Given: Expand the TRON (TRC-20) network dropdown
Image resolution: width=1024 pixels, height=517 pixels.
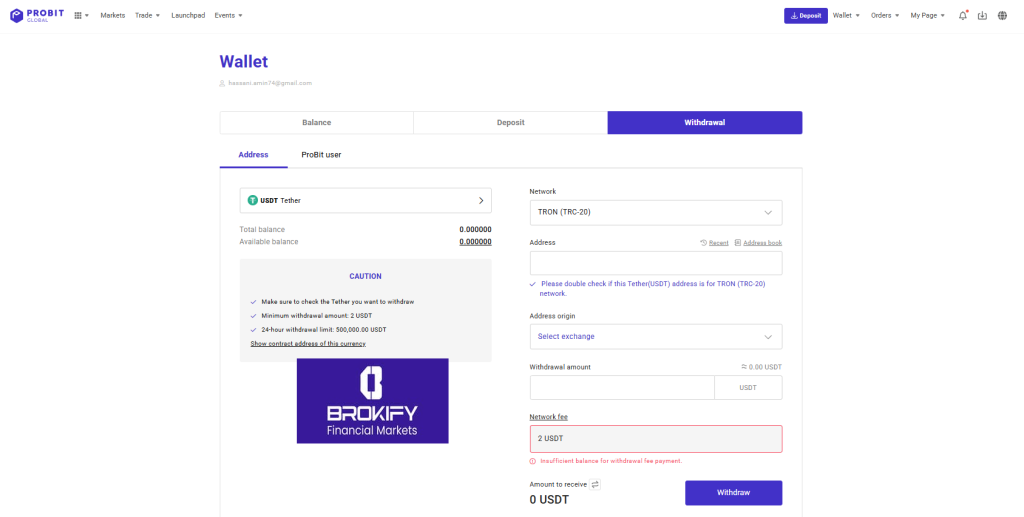Looking at the screenshot, I should pyautogui.click(x=655, y=212).
